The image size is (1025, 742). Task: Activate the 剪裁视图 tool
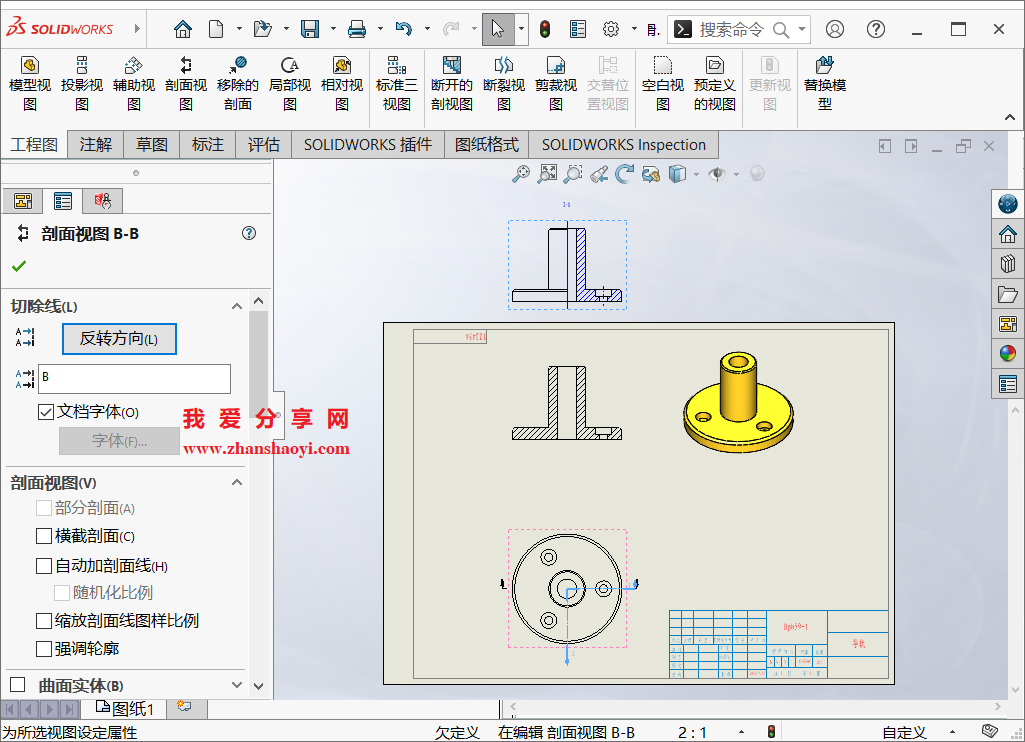click(555, 85)
